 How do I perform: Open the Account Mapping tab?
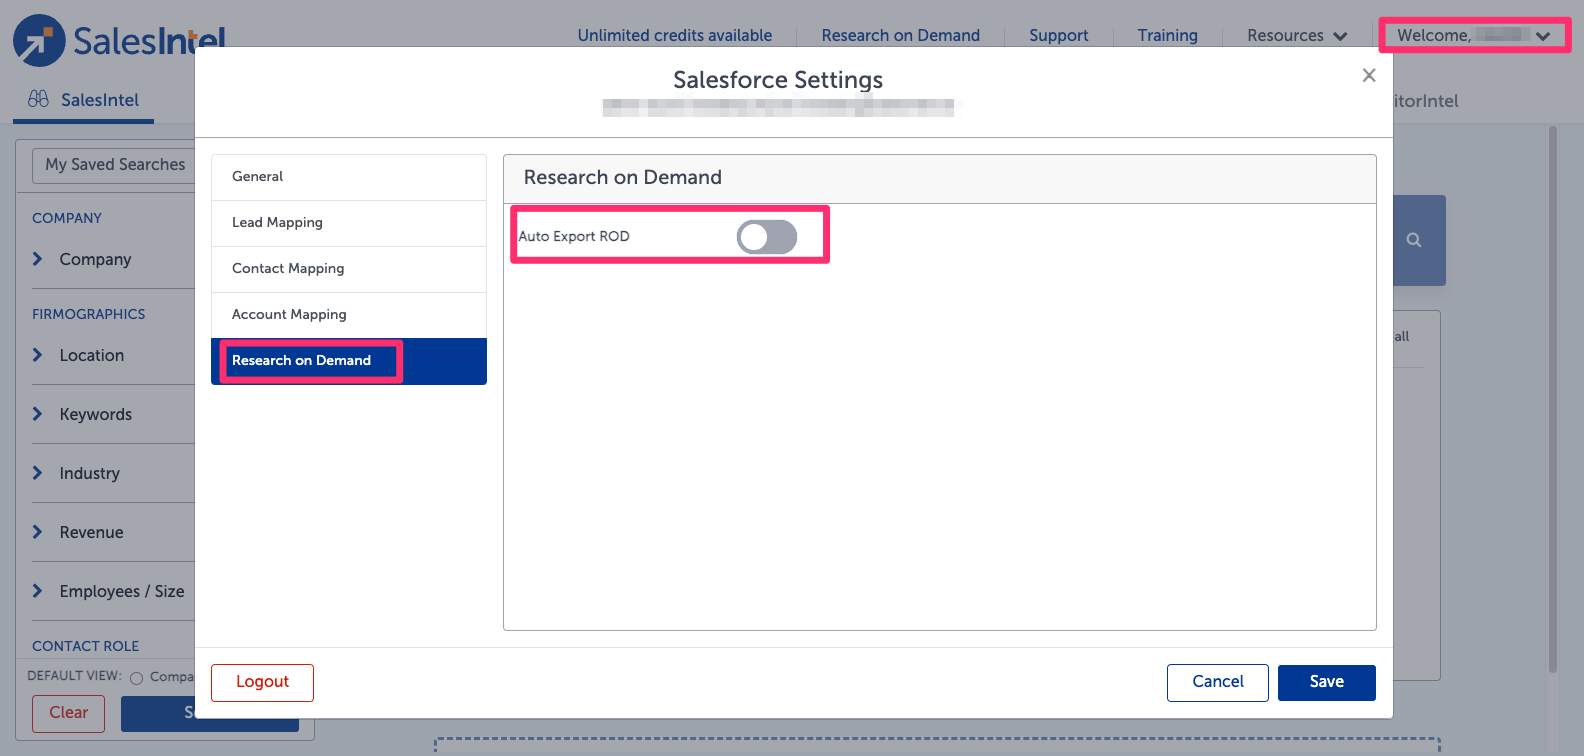point(349,315)
